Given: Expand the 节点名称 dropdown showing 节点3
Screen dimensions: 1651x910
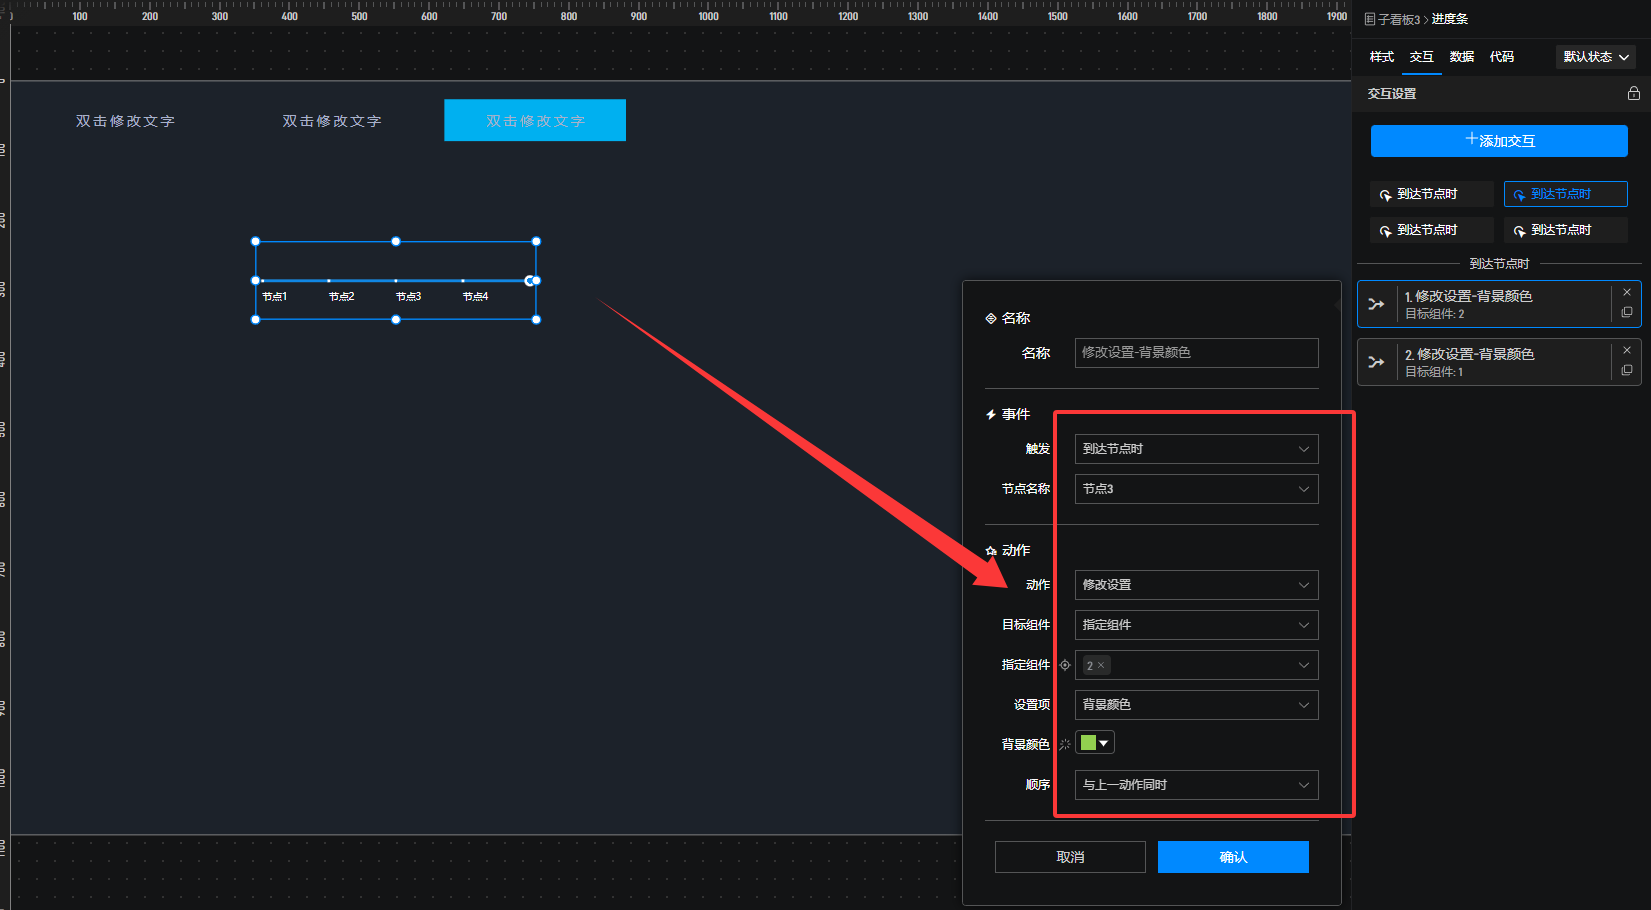Looking at the screenshot, I should click(x=1196, y=489).
